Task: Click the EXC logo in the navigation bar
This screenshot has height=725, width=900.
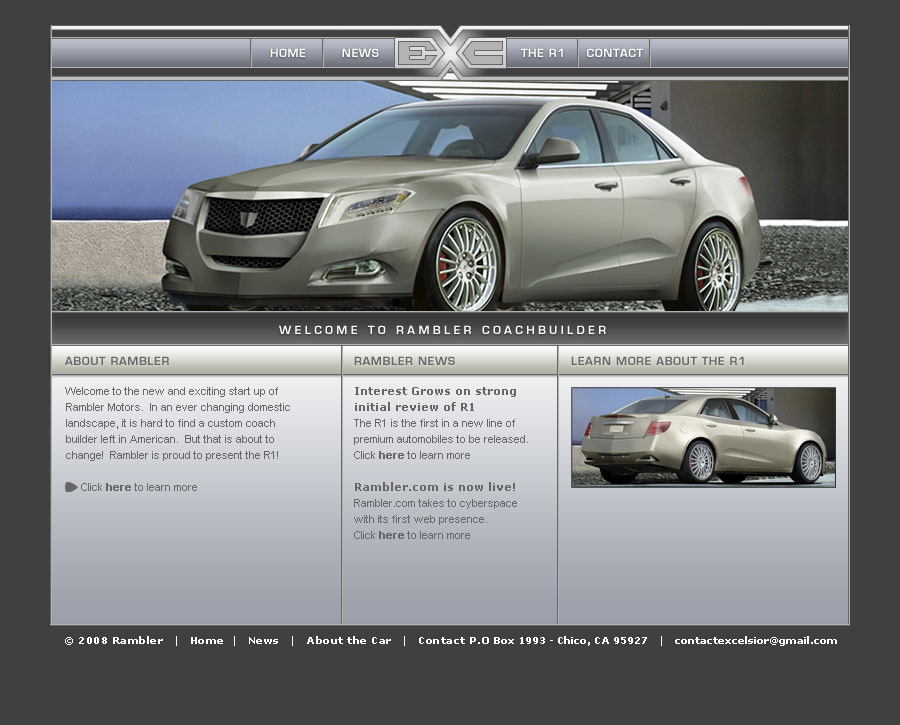Action: pos(451,53)
